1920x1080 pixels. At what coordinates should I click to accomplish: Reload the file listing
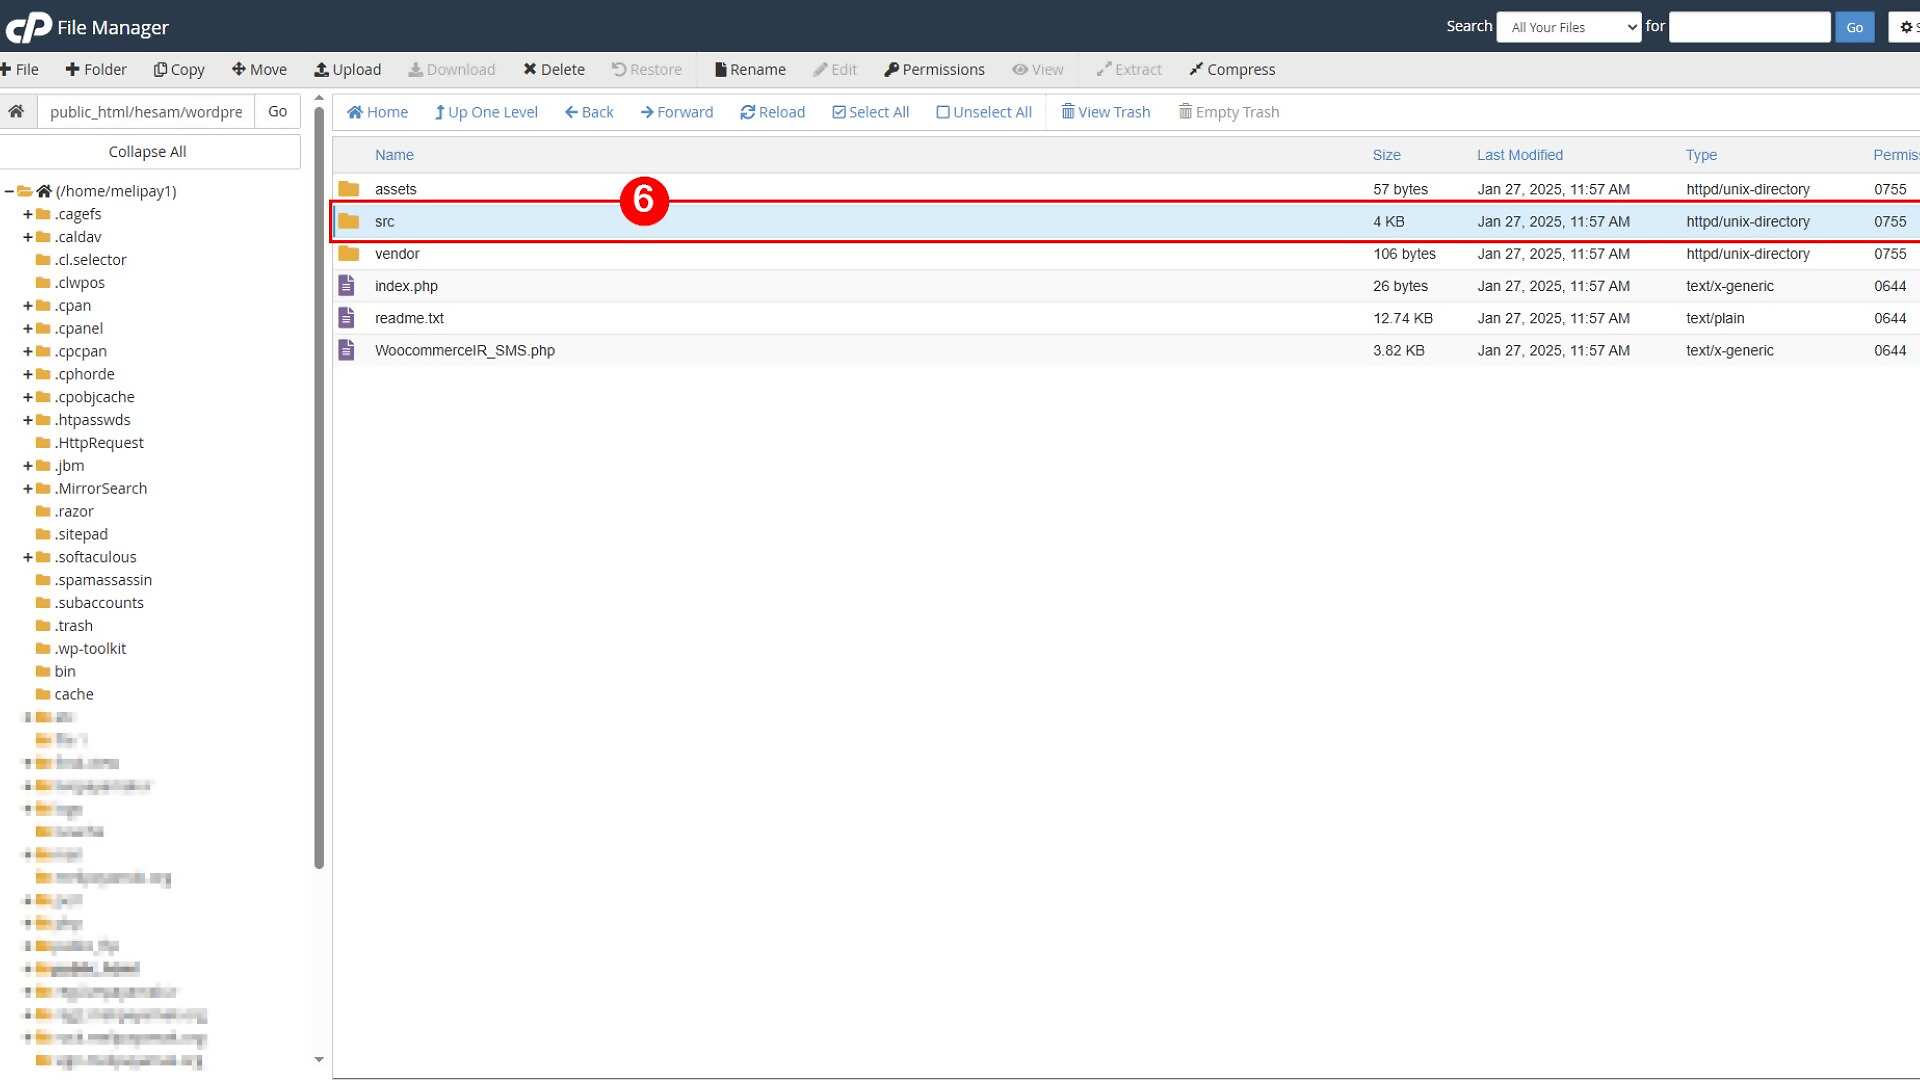tap(772, 112)
